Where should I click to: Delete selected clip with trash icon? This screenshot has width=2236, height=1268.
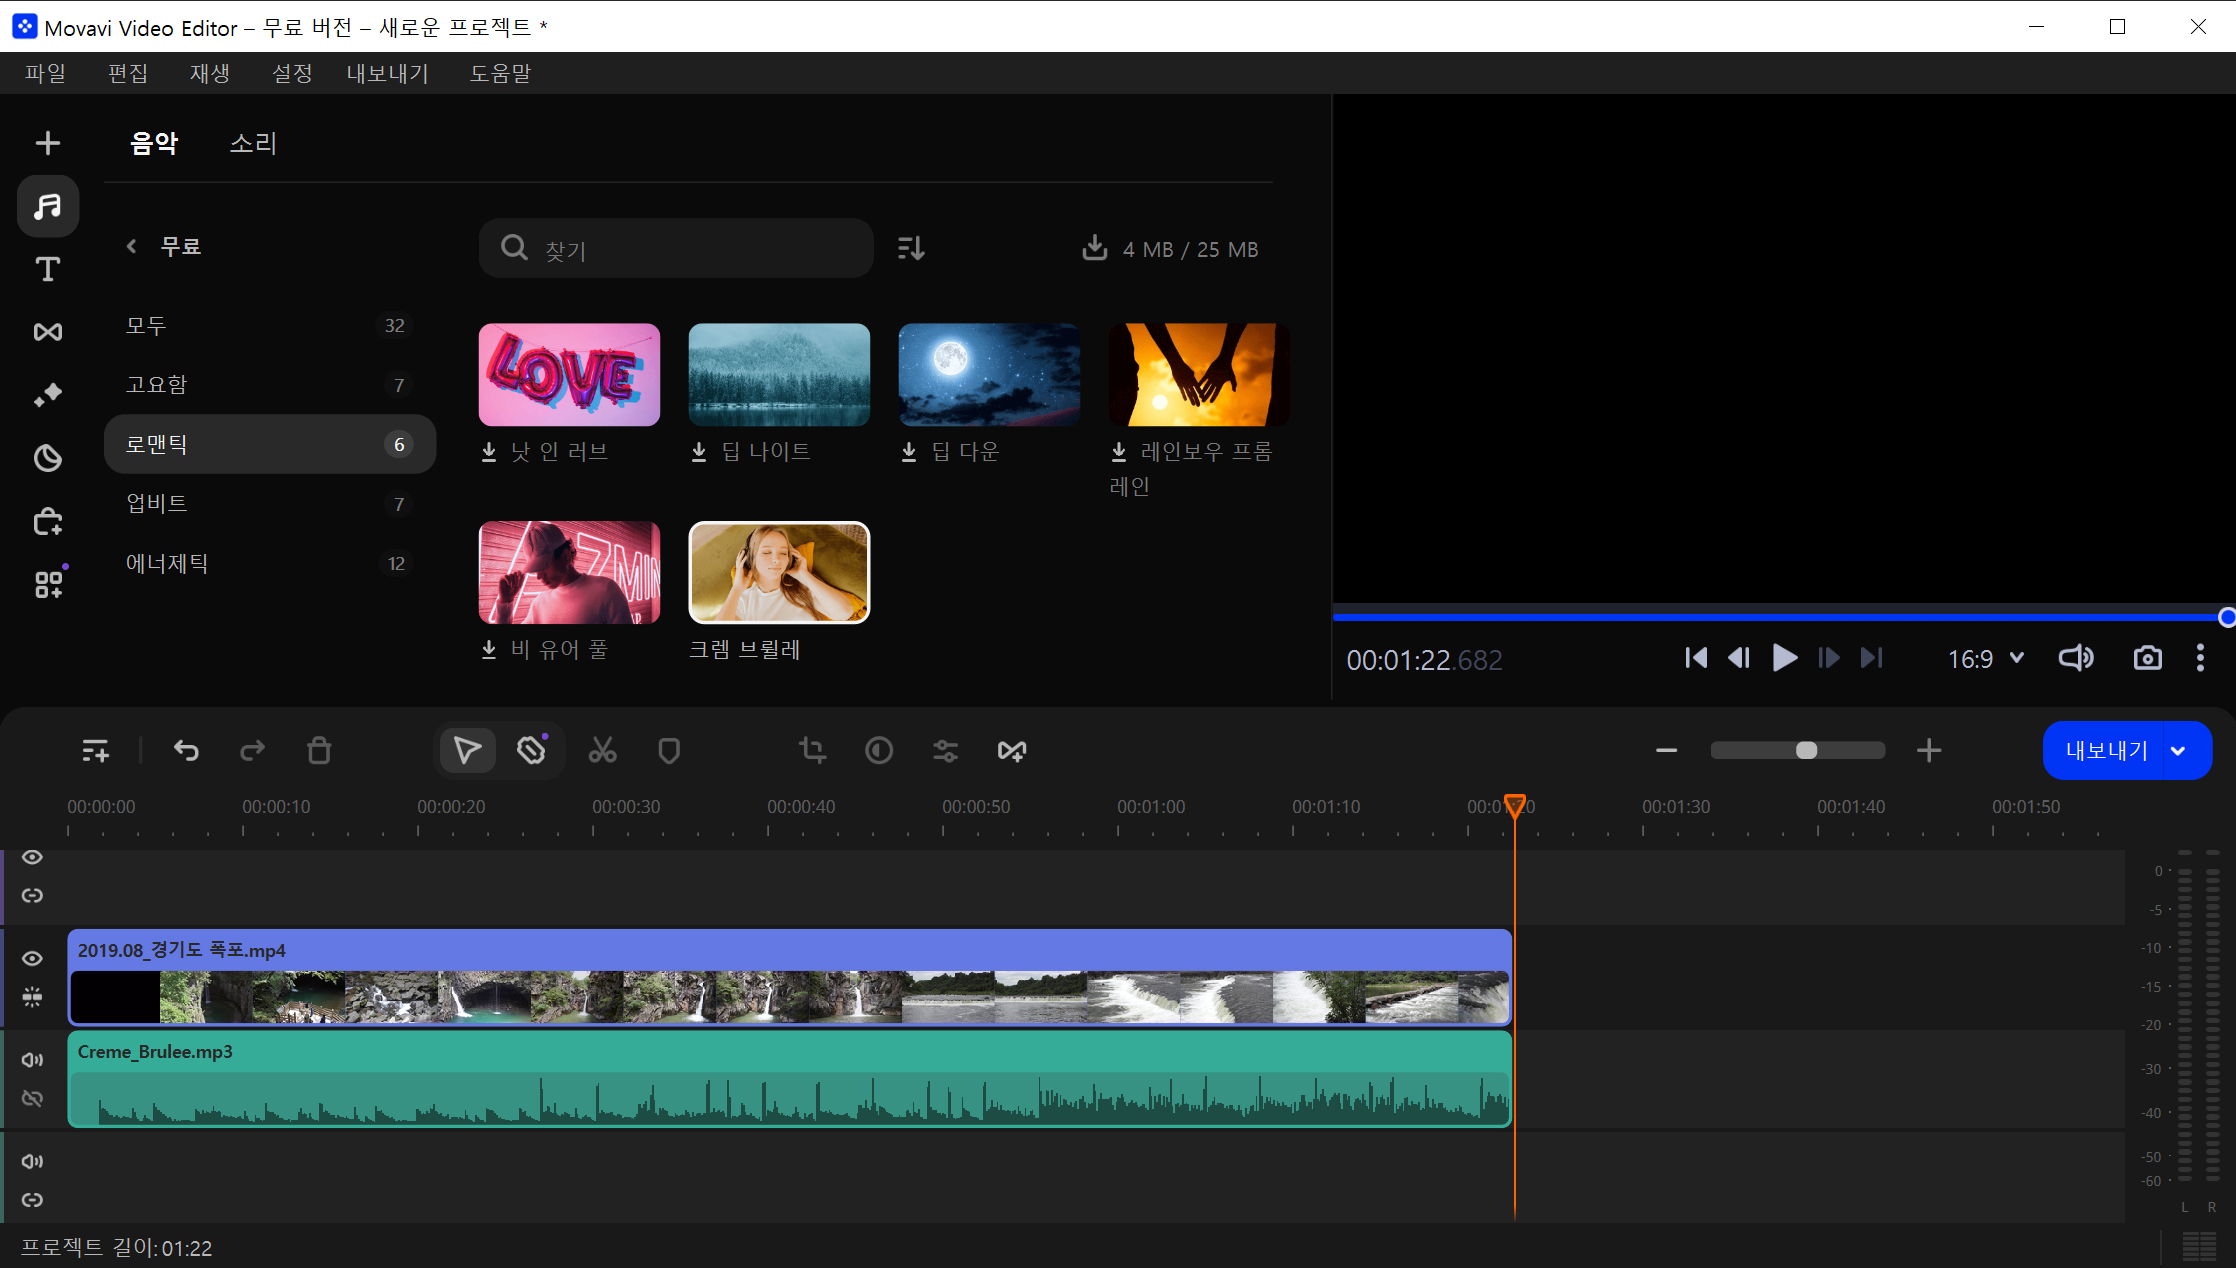[319, 750]
